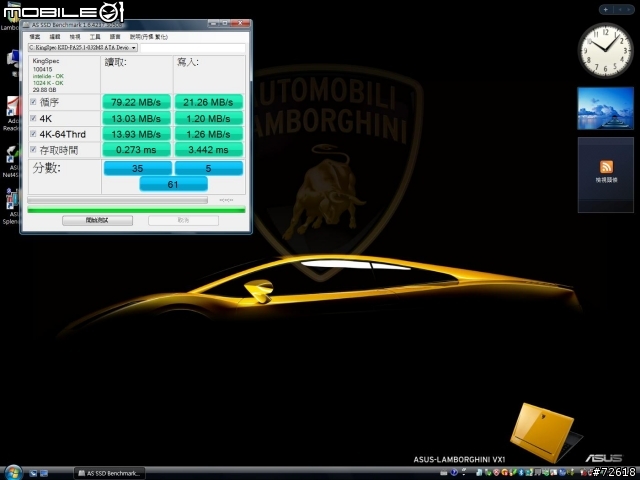Click the 3.442 ms write access time
The height and width of the screenshot is (480, 640).
click(x=209, y=150)
